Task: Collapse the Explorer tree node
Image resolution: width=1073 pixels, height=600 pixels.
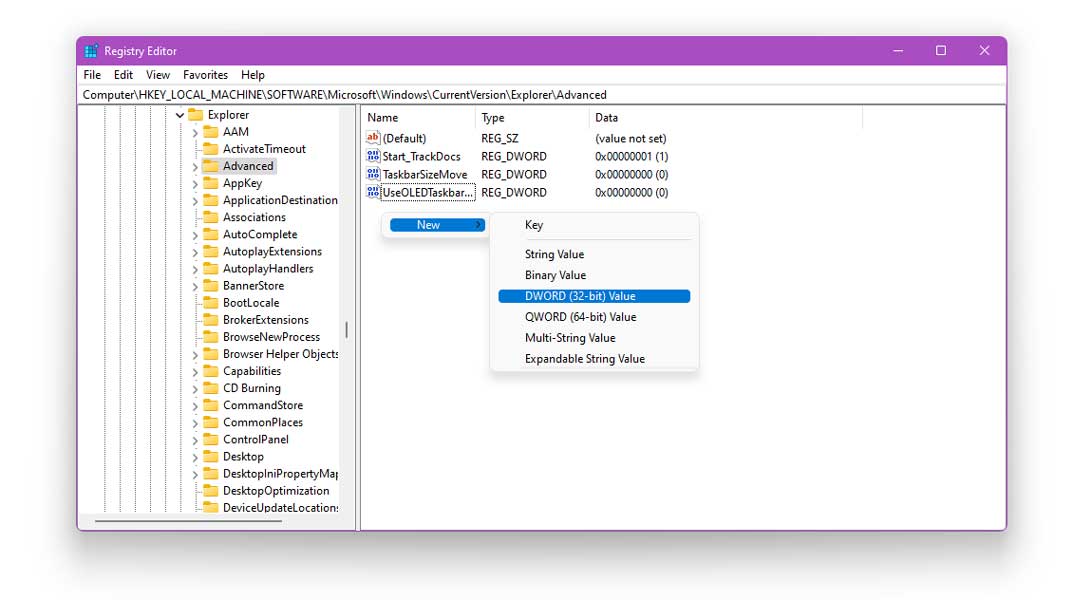Action: 181,114
